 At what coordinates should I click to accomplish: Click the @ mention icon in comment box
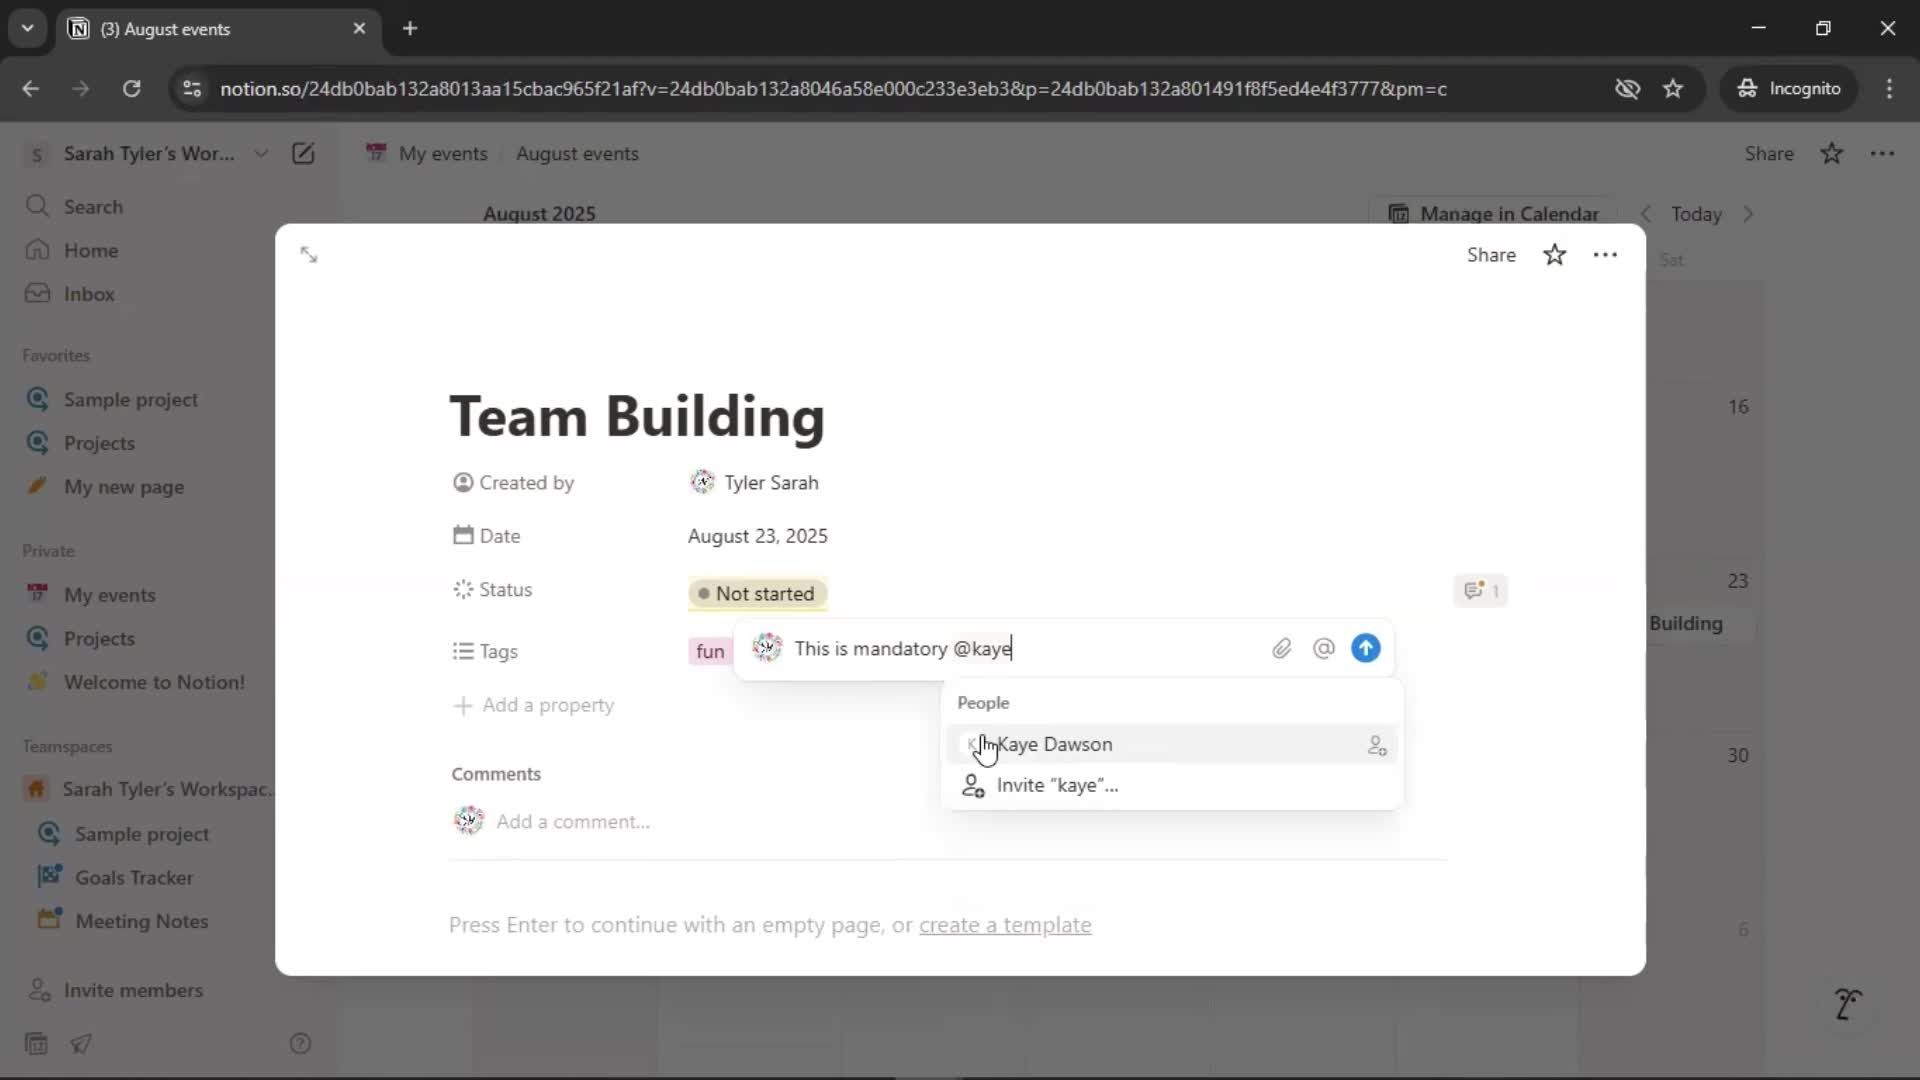click(x=1323, y=648)
